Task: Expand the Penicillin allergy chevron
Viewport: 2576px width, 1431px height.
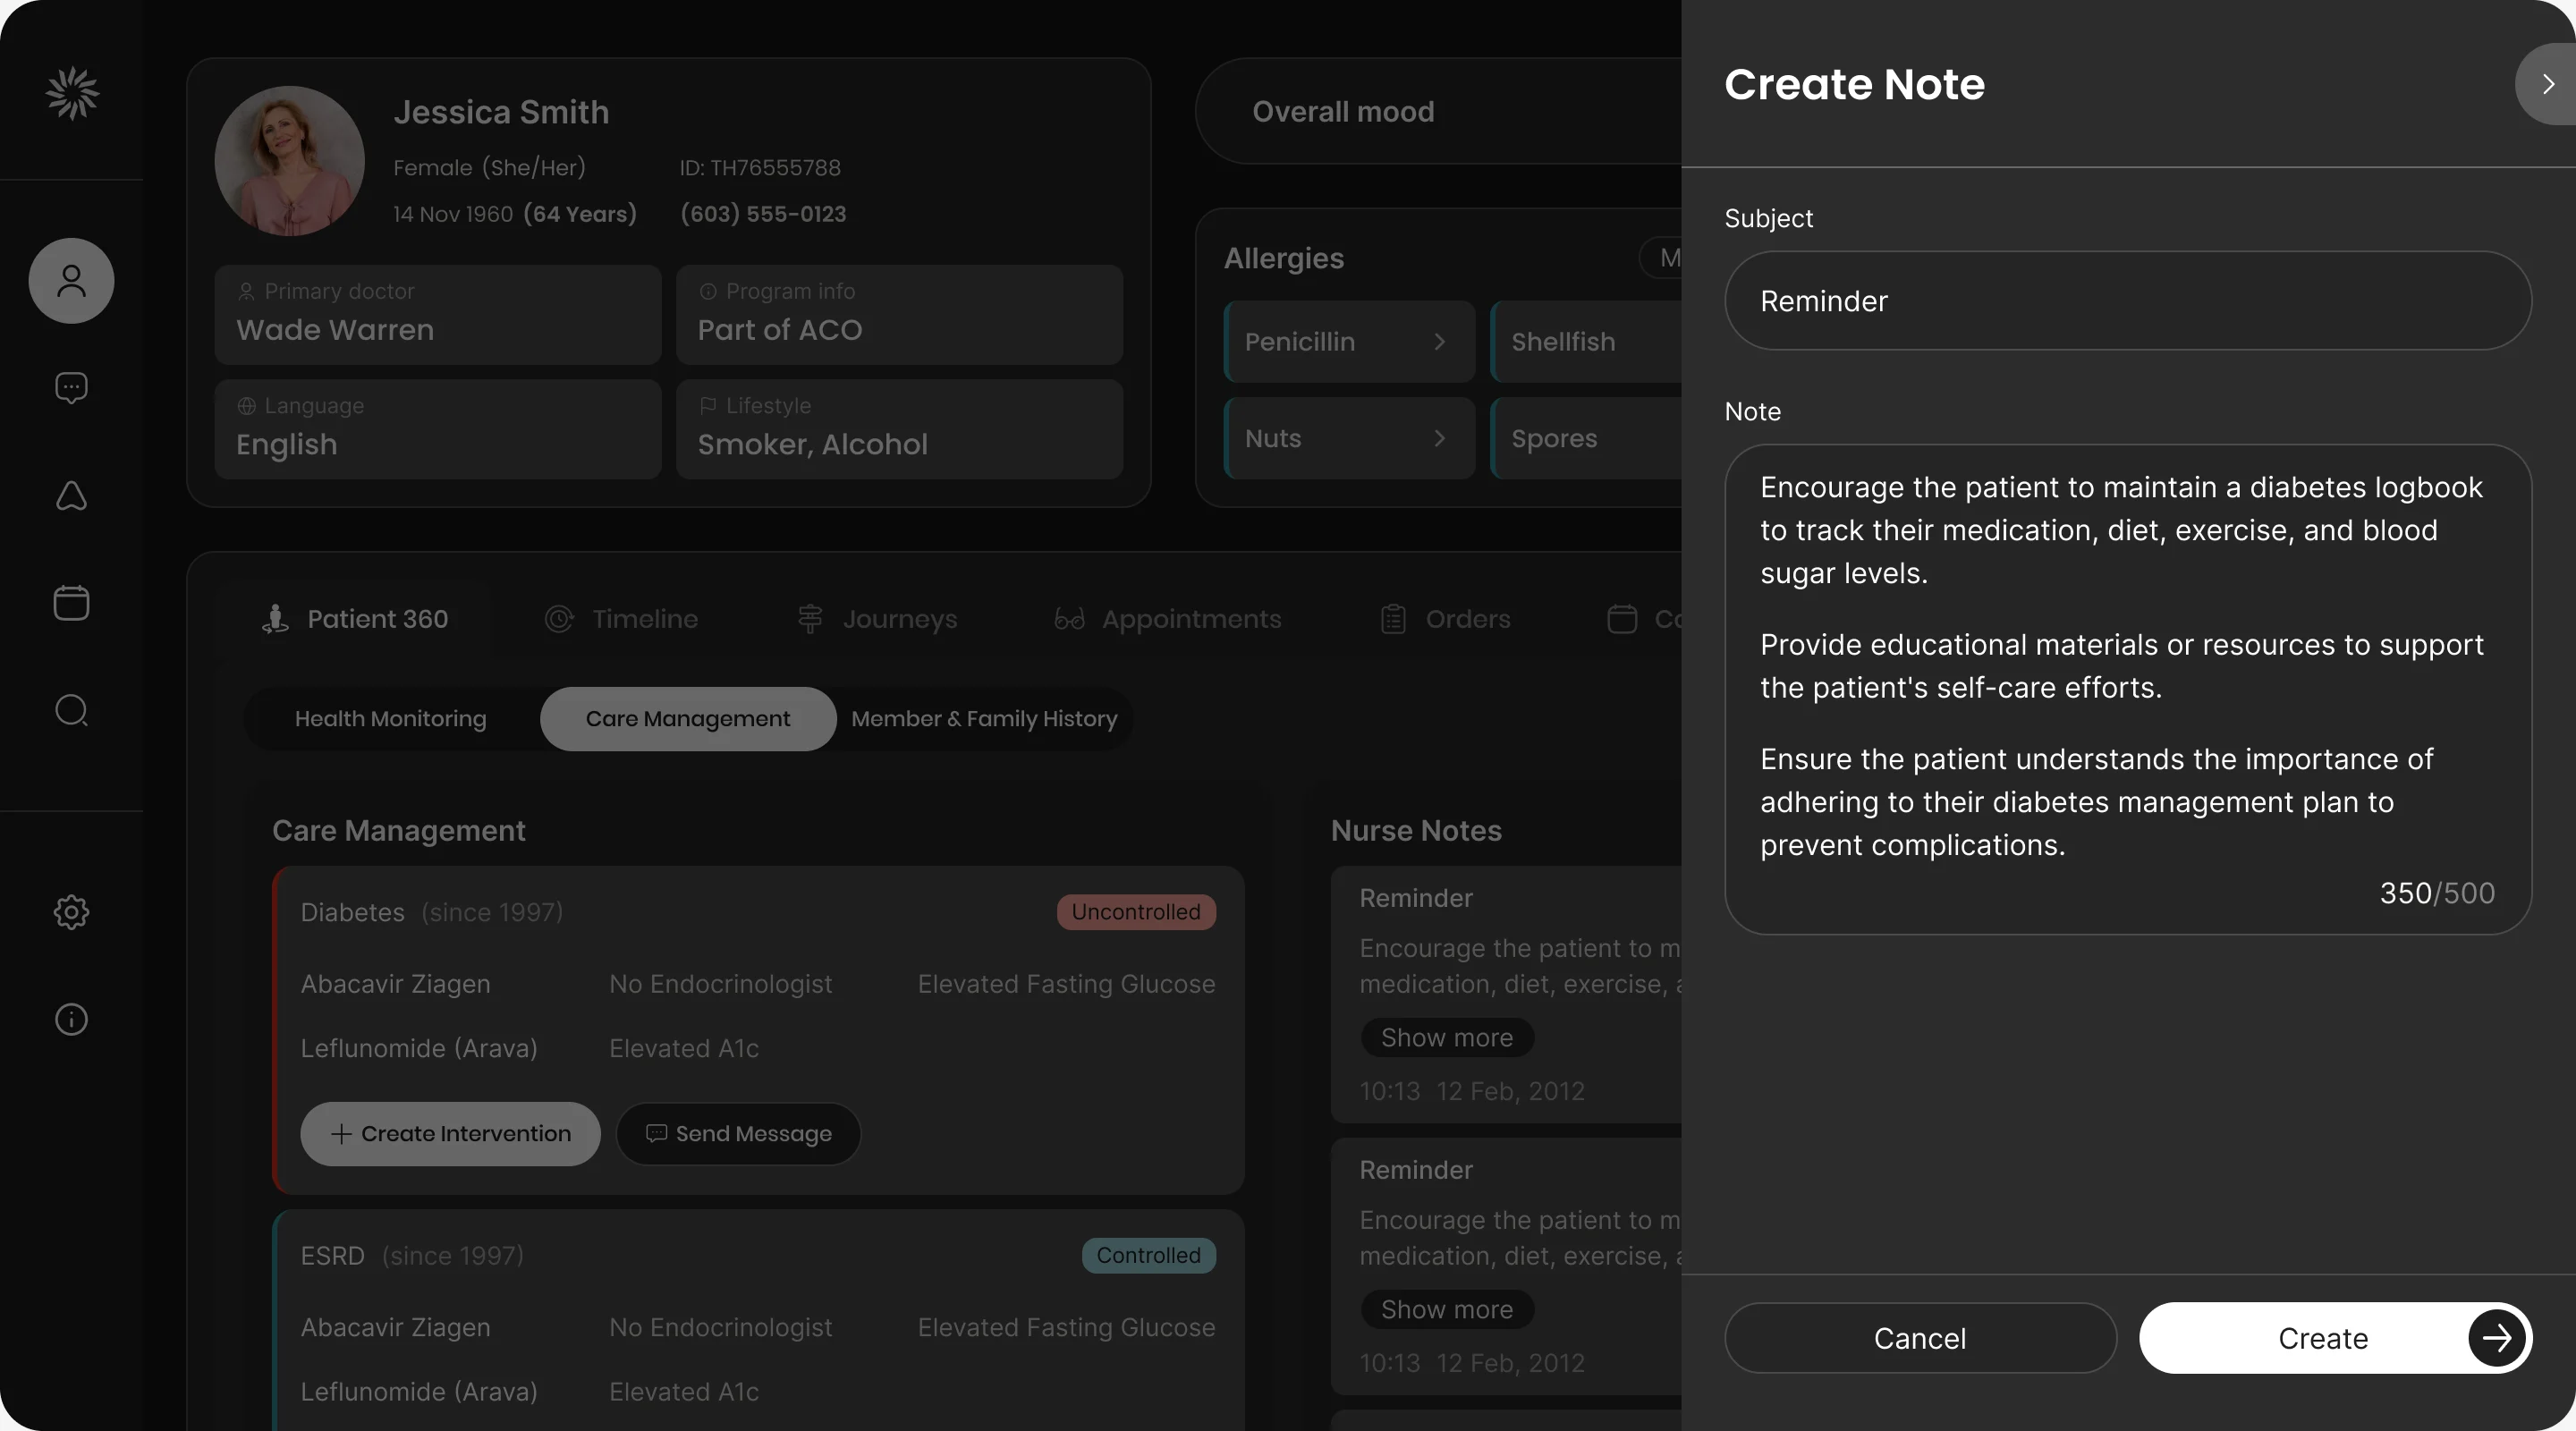Action: [x=1439, y=342]
